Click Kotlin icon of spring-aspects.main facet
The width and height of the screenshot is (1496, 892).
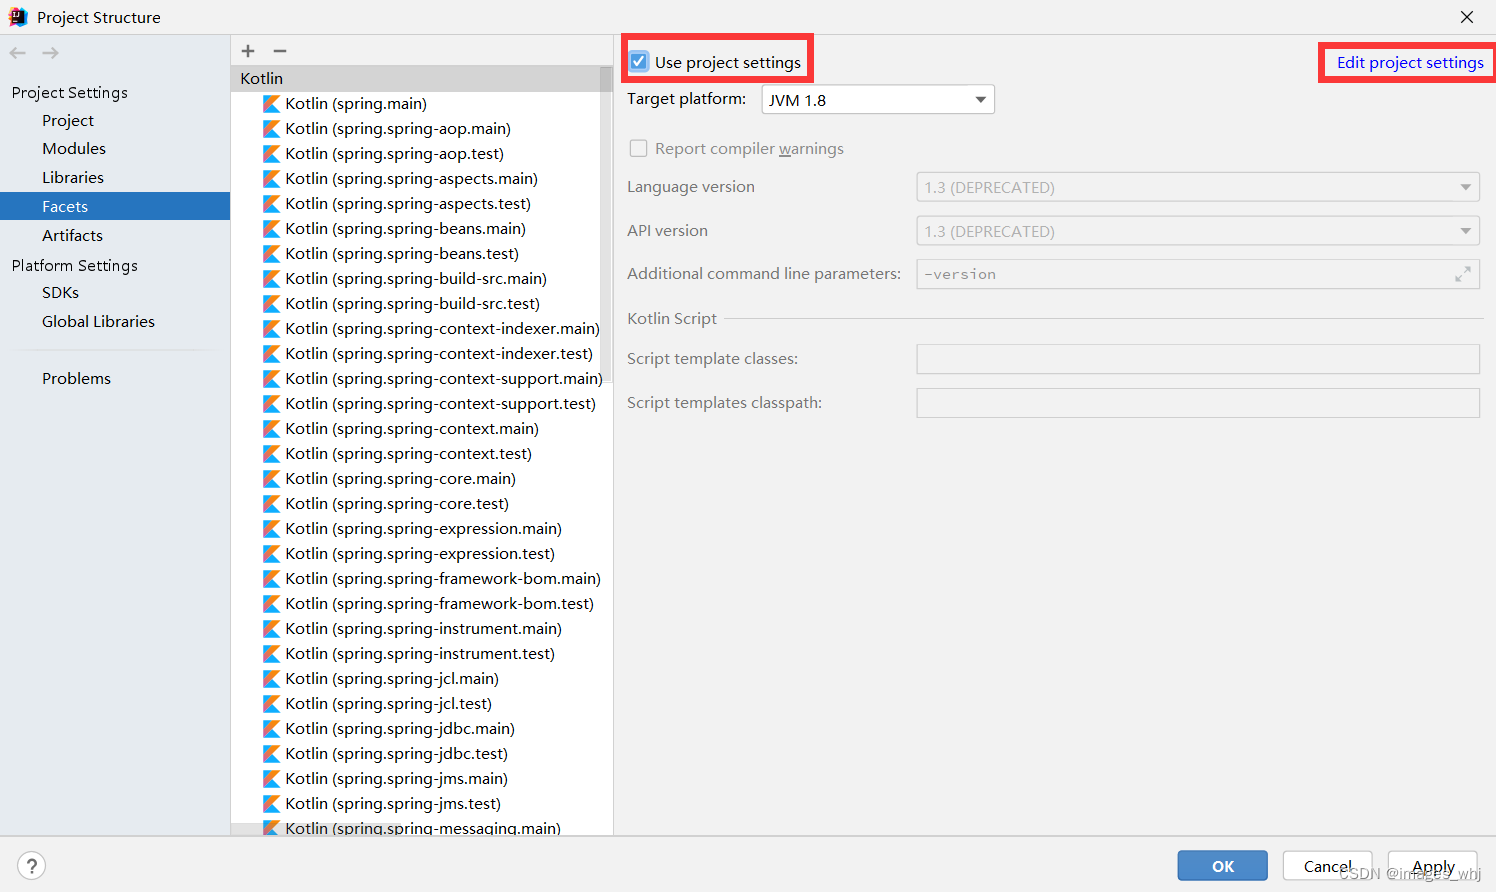pos(271,179)
